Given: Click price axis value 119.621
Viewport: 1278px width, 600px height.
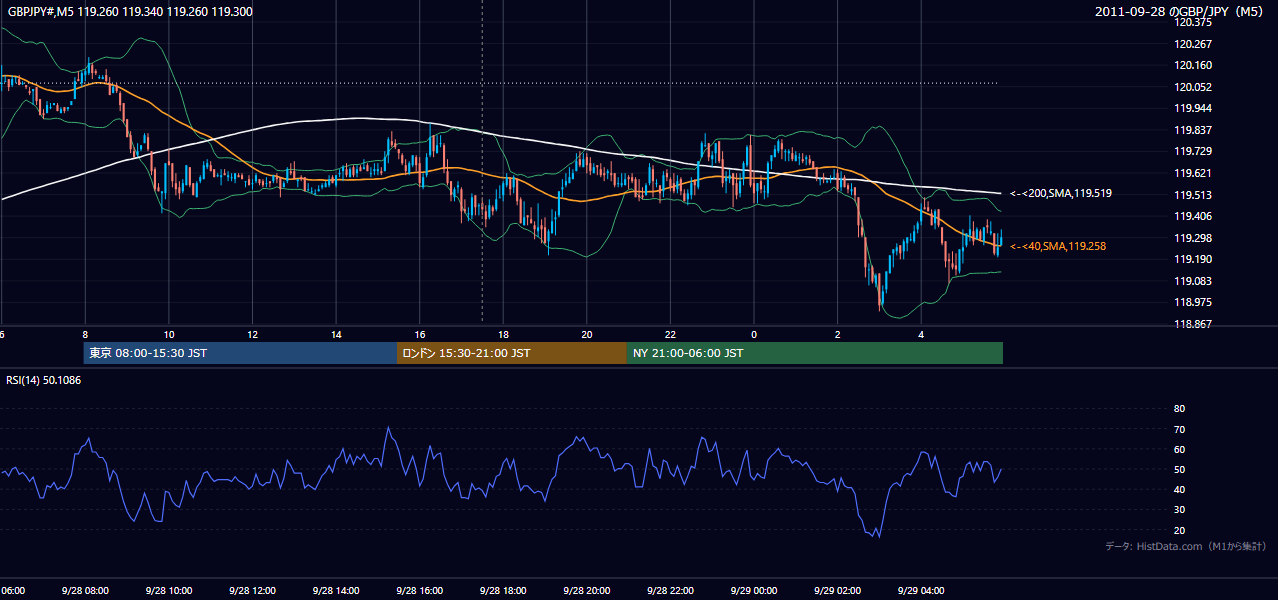Looking at the screenshot, I should click(x=1194, y=173).
